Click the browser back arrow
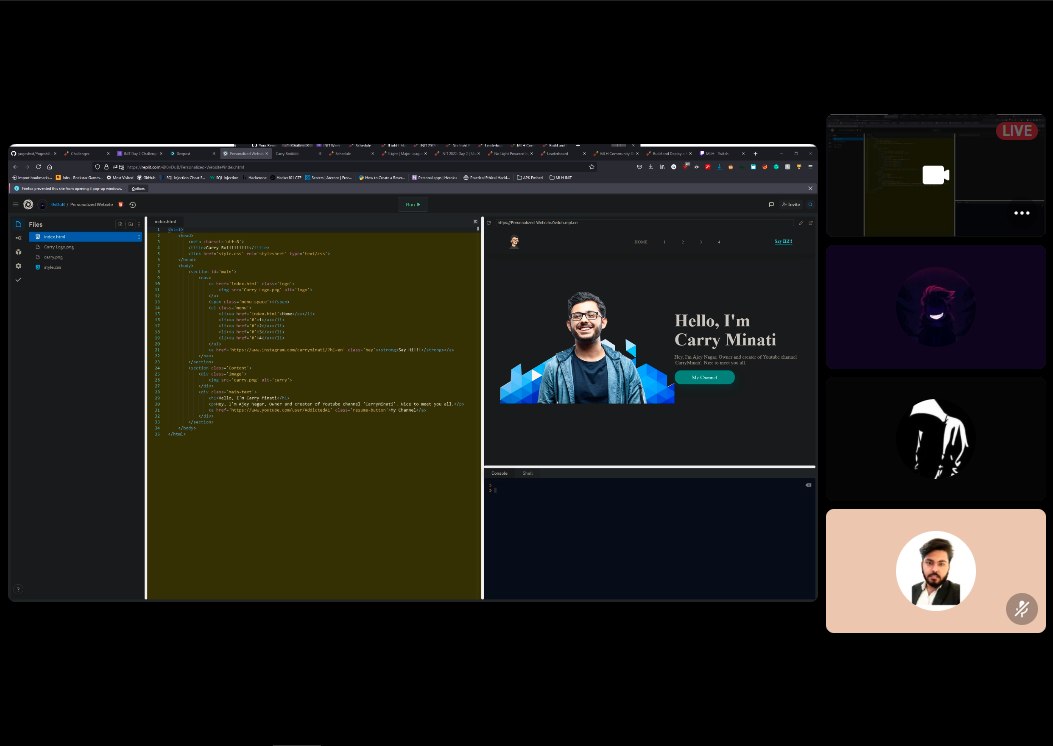 pos(16,167)
